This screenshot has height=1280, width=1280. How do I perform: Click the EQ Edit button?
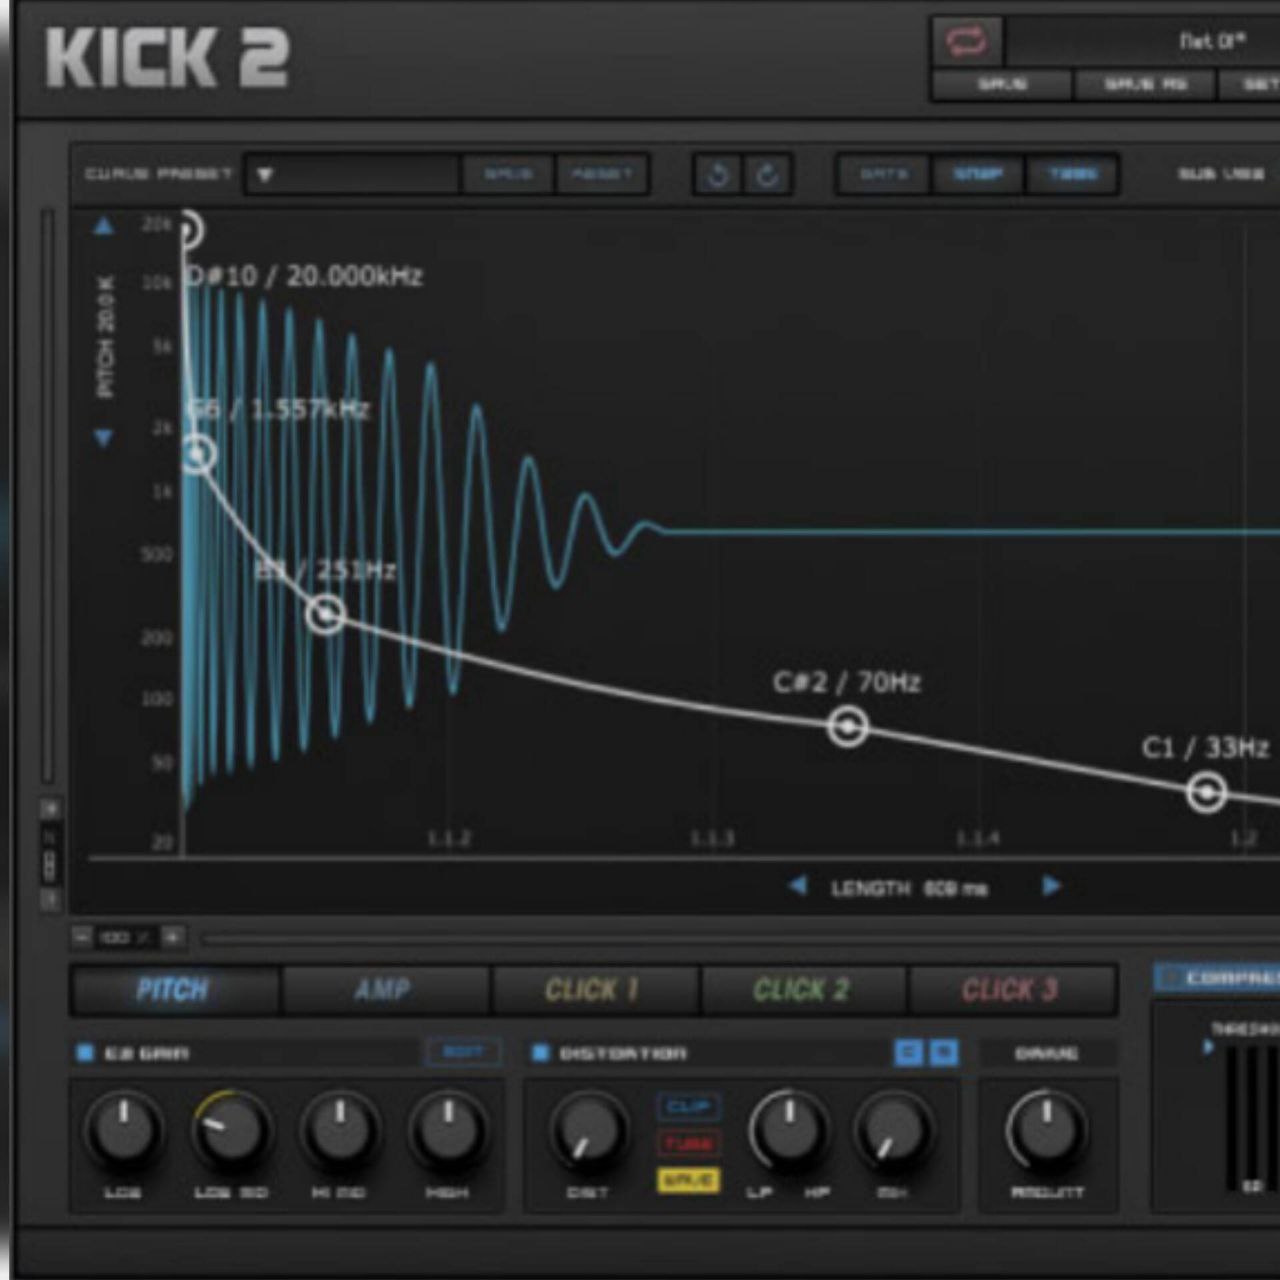point(462,1052)
